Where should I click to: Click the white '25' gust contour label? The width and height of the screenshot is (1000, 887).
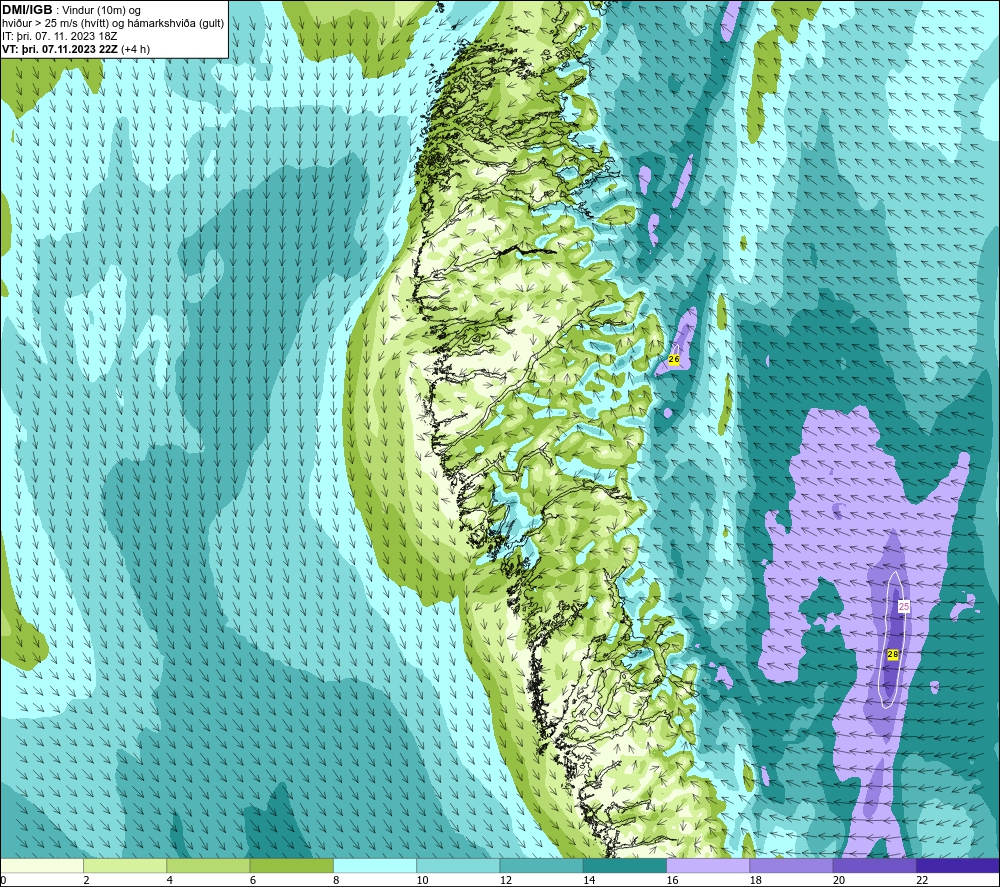point(904,606)
